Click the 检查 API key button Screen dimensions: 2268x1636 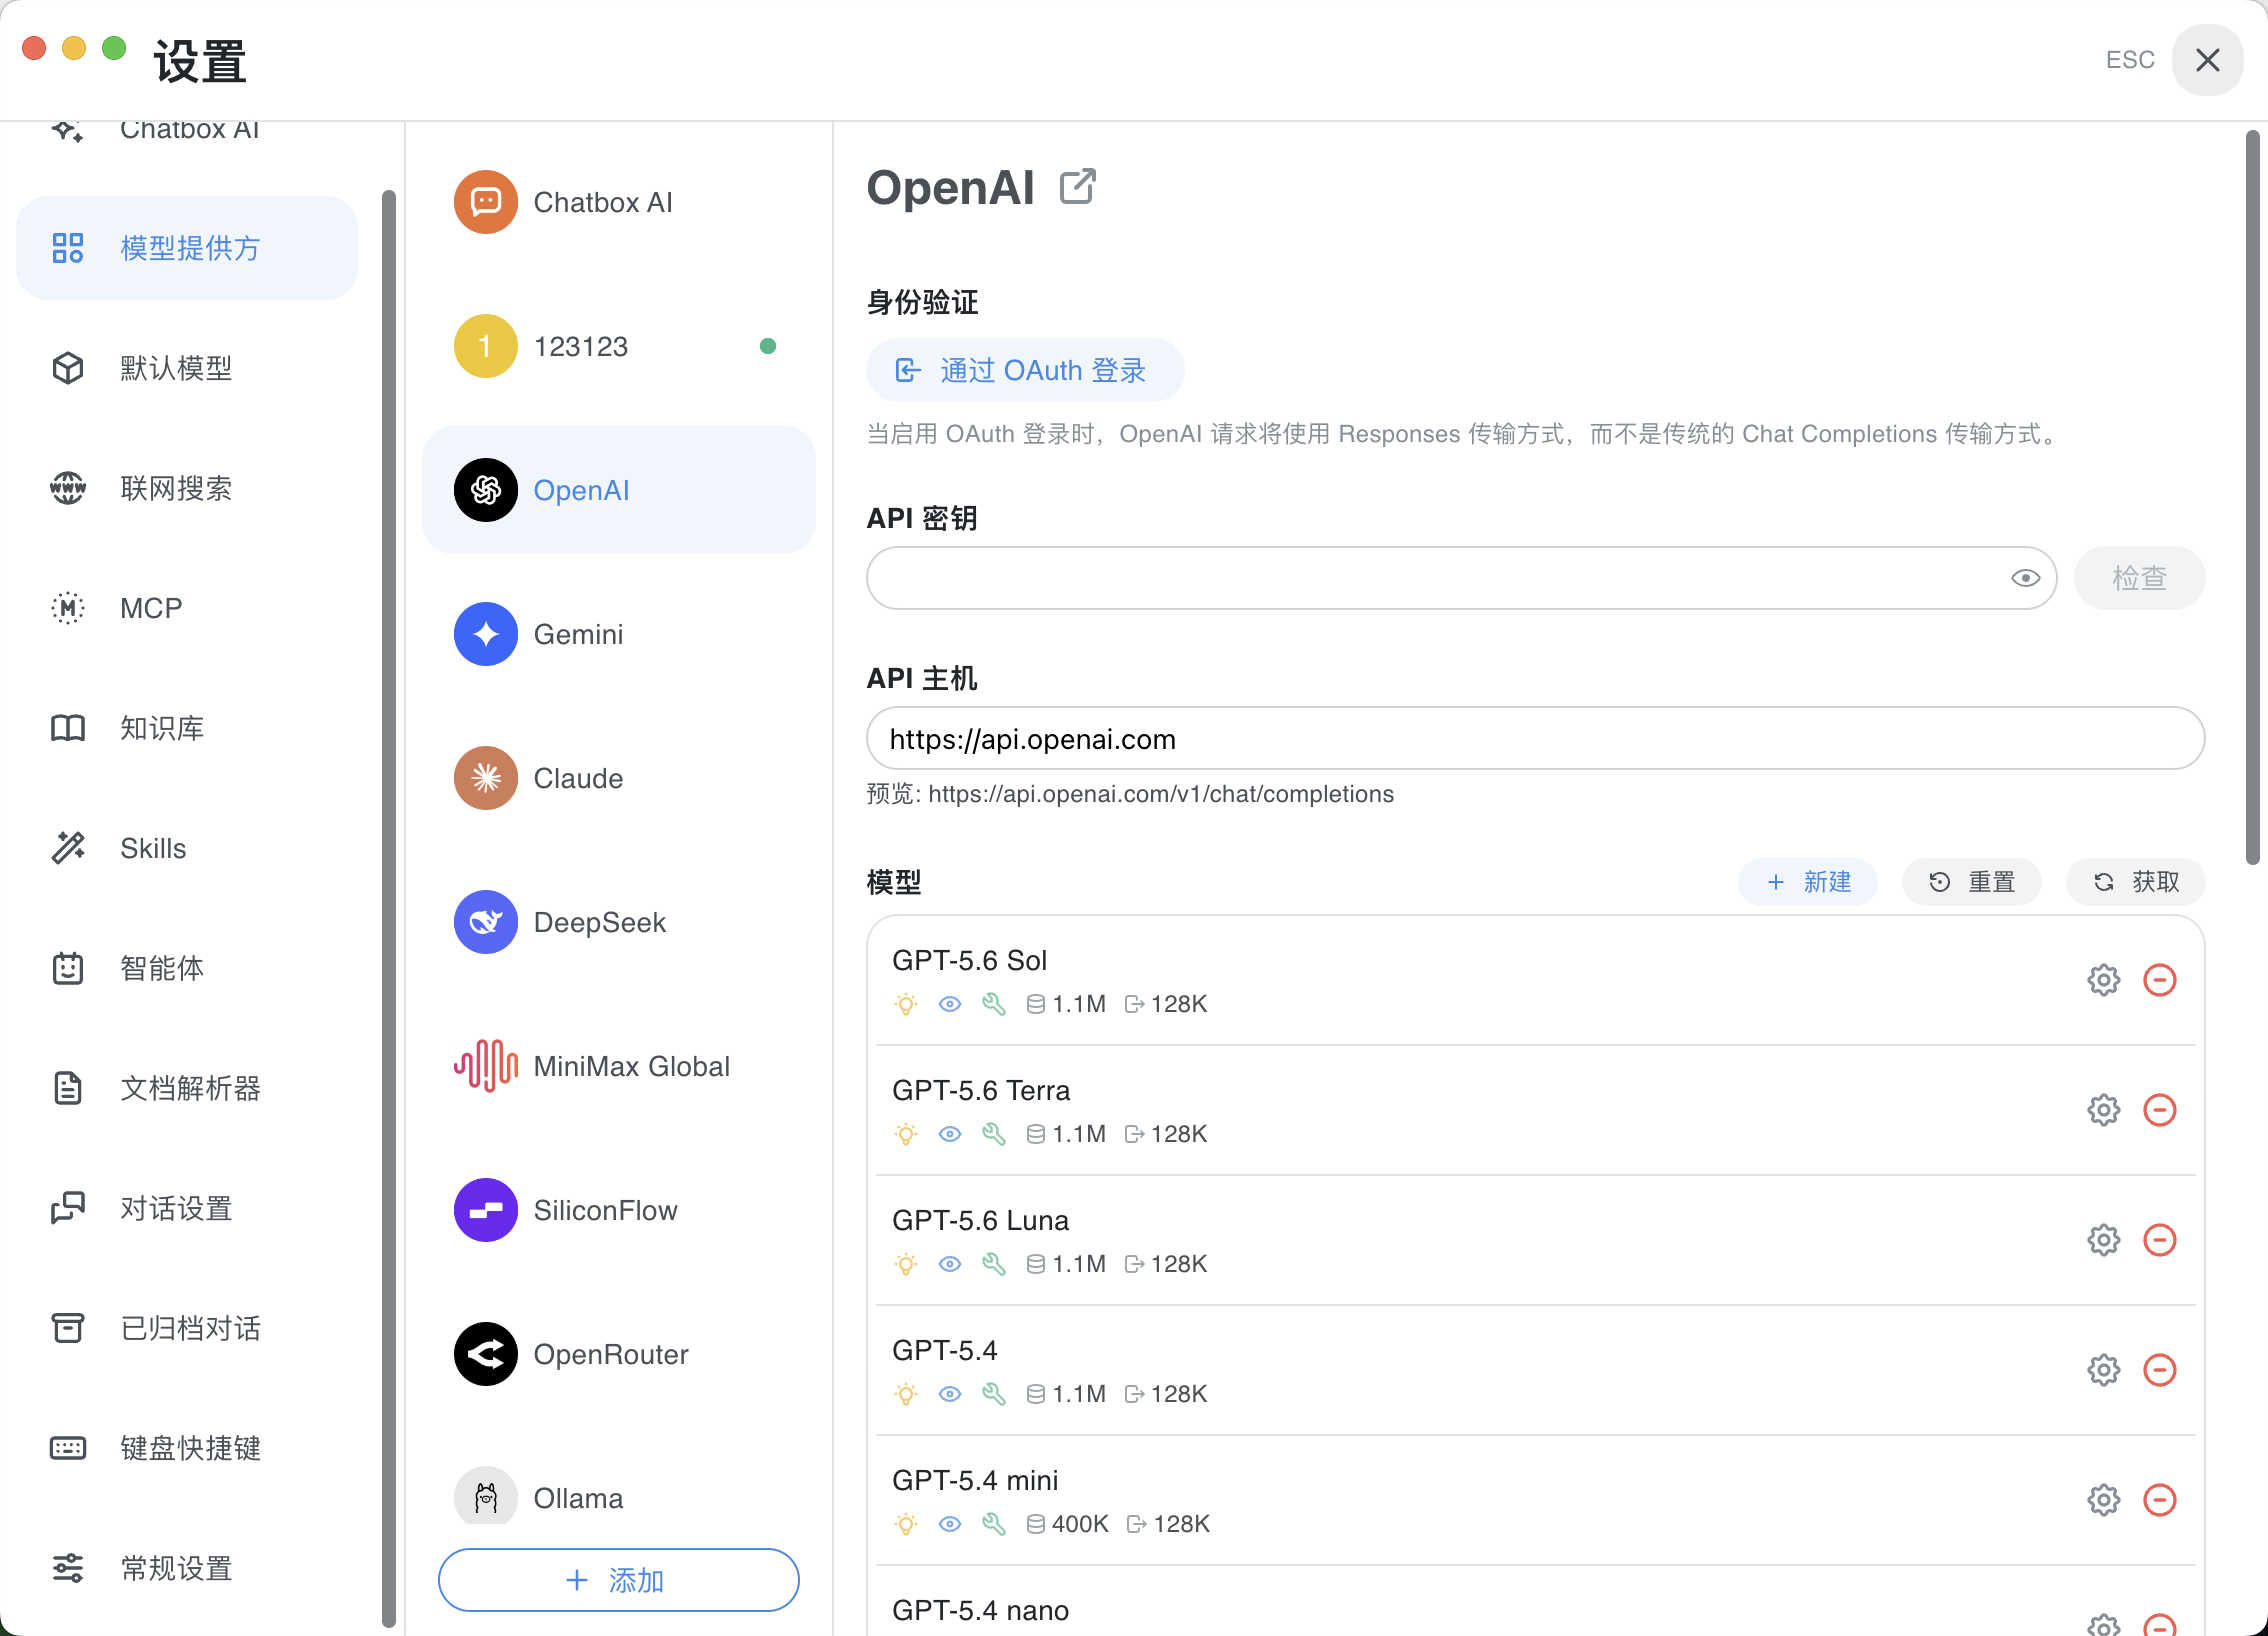coord(2139,578)
